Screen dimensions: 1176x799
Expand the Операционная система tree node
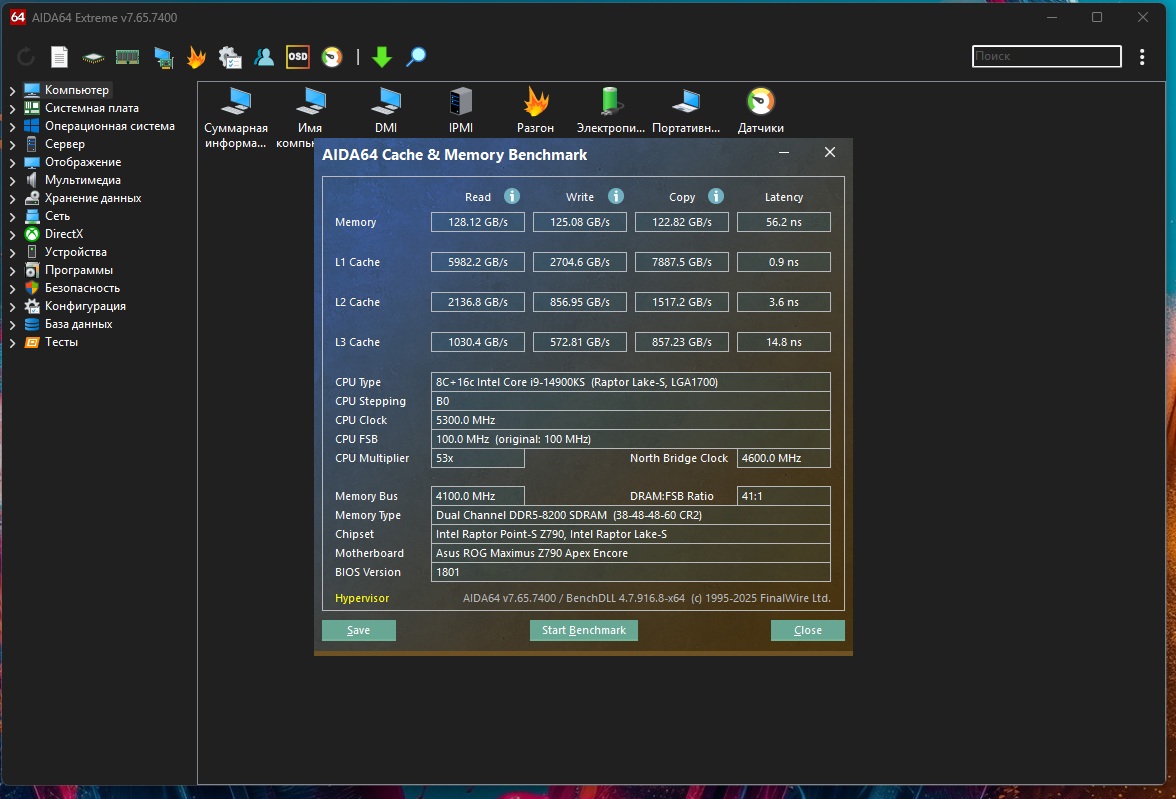coord(12,126)
